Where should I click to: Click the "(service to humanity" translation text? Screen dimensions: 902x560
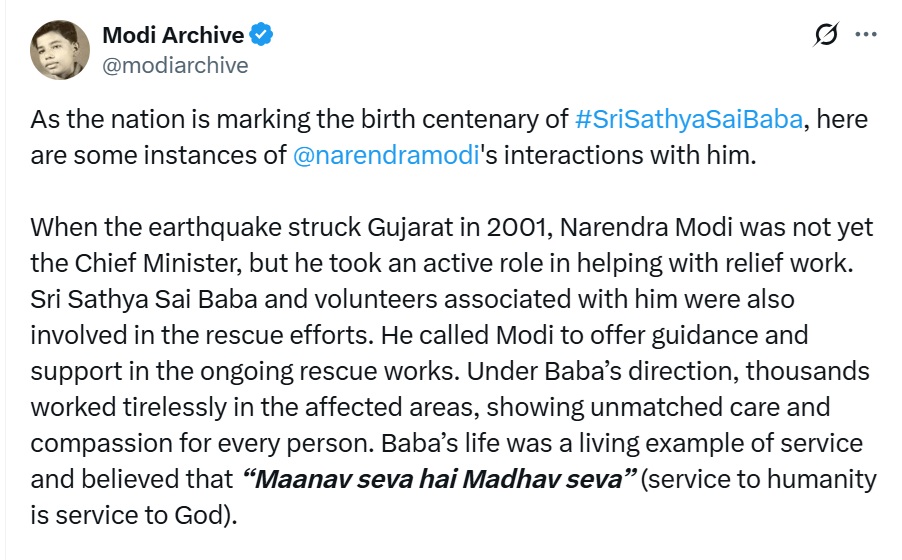coord(760,479)
